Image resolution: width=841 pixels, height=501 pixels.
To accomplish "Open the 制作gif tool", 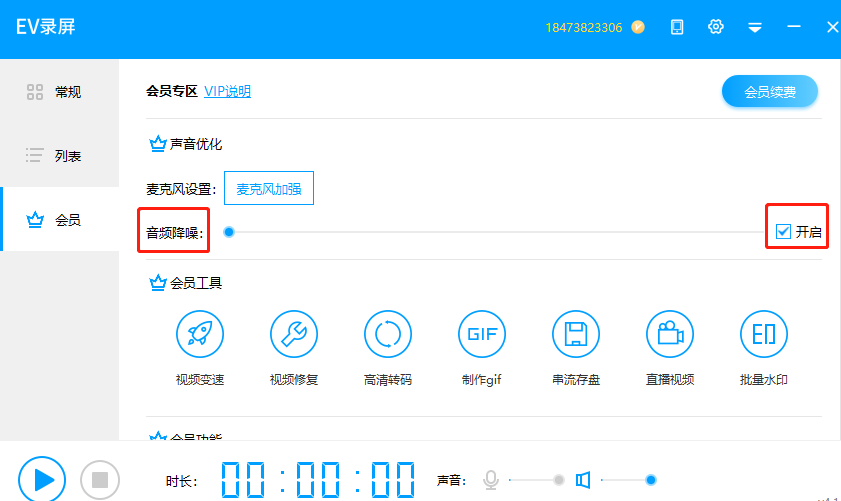I will coord(482,334).
